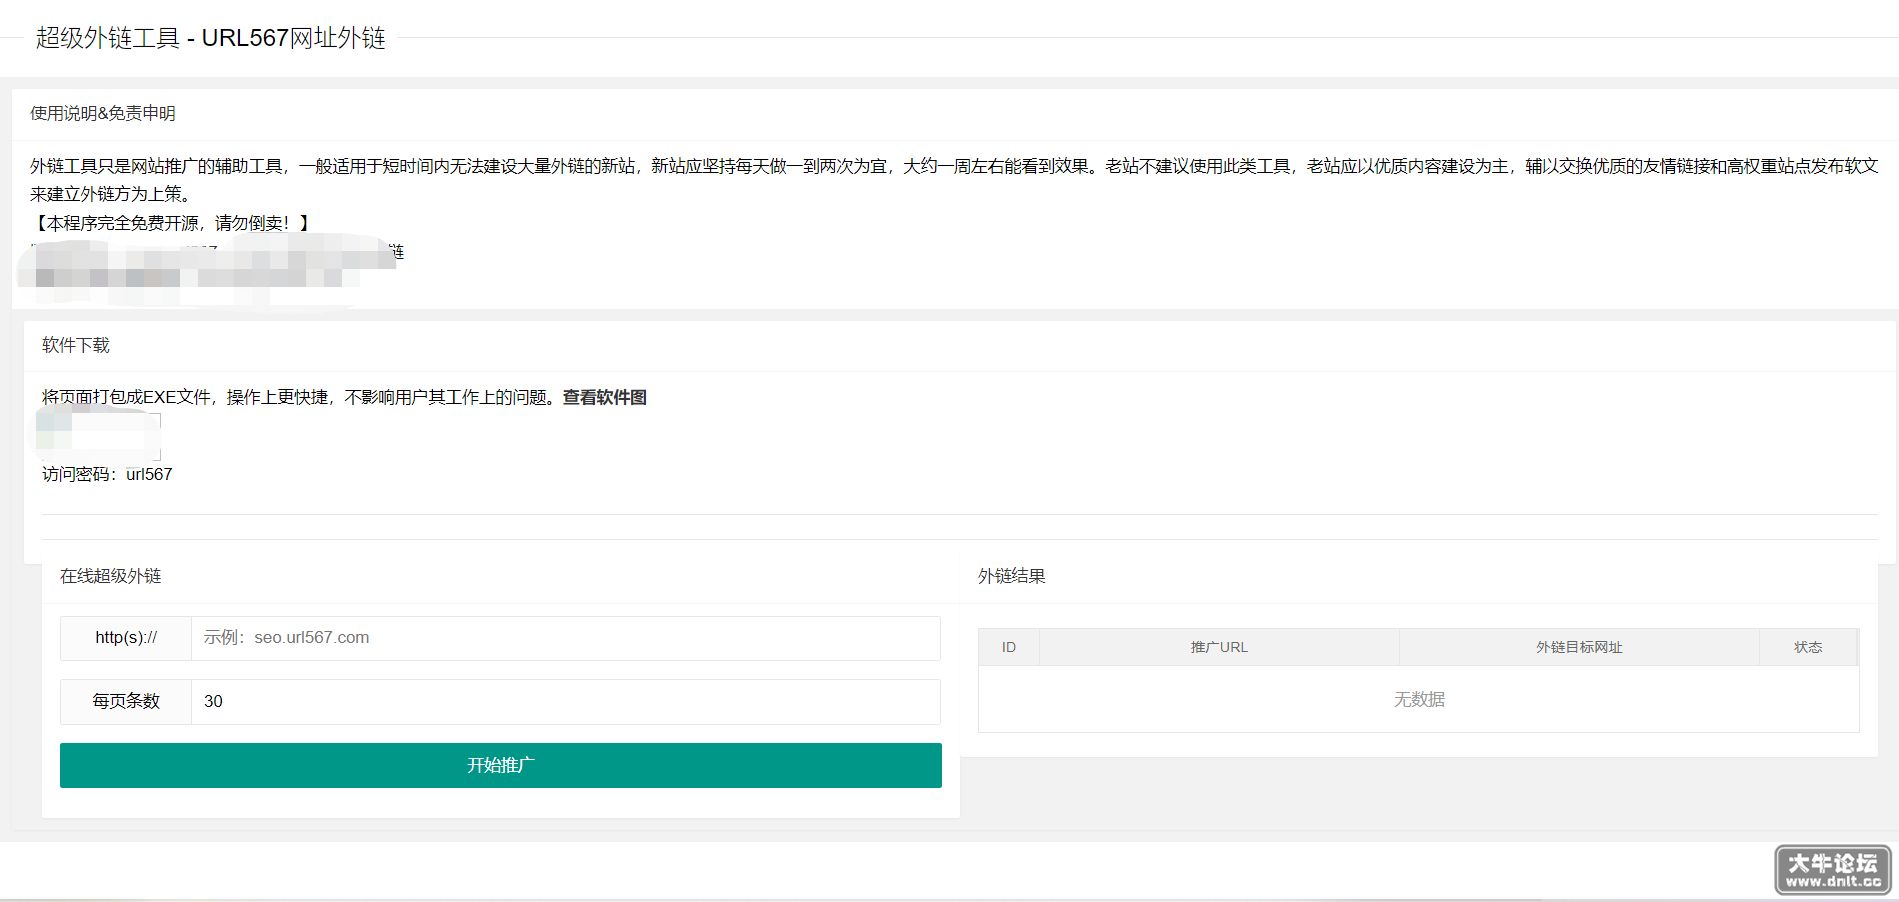Focus the URL input with seo.url567.com placeholder
The height and width of the screenshot is (902, 1899).
pyautogui.click(x=566, y=638)
